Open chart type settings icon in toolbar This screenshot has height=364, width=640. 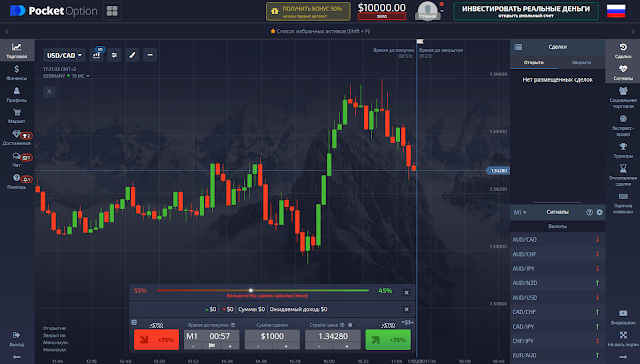pos(97,55)
